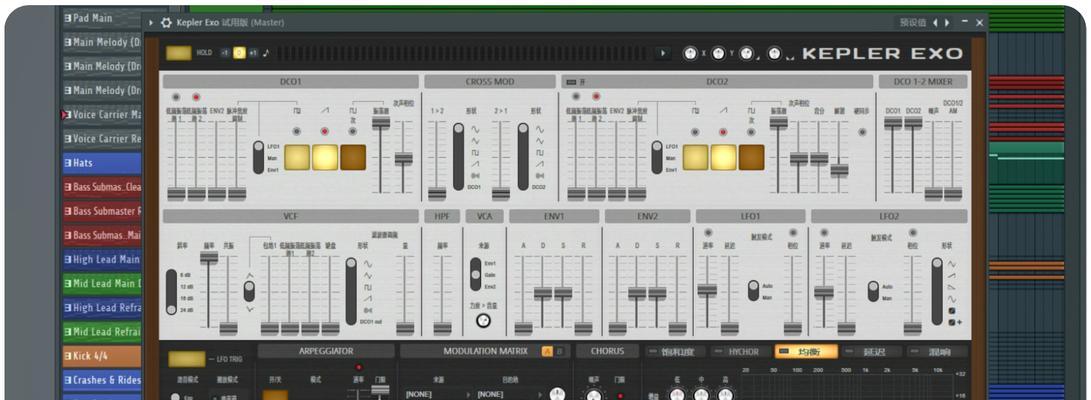
Task: Select the Crashes & Rides track
Action: click(x=102, y=380)
